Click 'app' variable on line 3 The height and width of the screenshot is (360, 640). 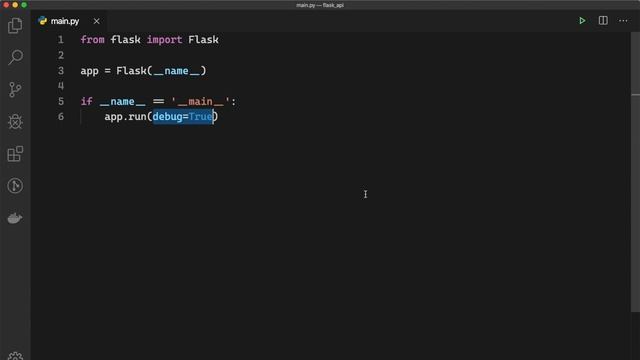(89, 71)
